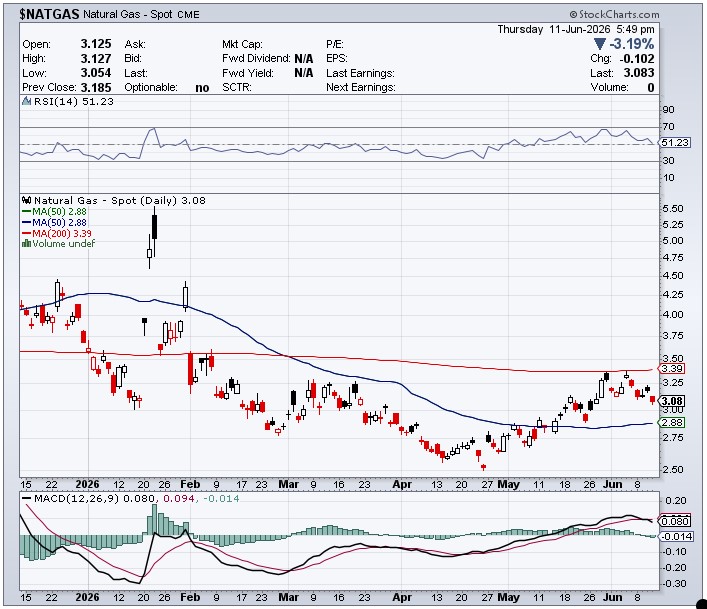Viewport: 707px width, 609px height.
Task: Click the red MA(200) 3.39 legend entry
Action: pos(57,233)
